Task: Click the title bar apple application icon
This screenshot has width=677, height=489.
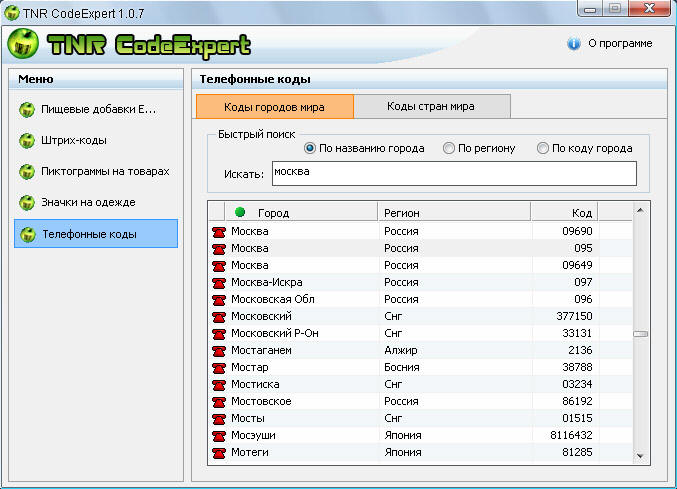Action: pyautogui.click(x=12, y=13)
